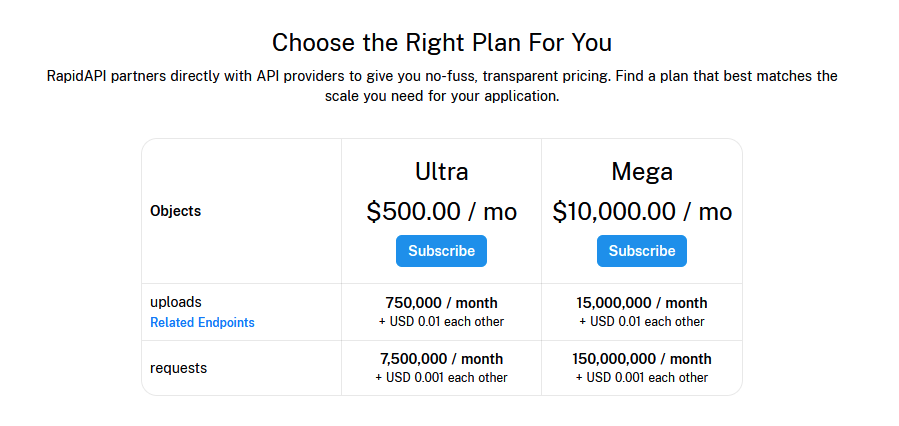The width and height of the screenshot is (899, 426).
Task: Click the uploads row label
Action: (x=176, y=302)
